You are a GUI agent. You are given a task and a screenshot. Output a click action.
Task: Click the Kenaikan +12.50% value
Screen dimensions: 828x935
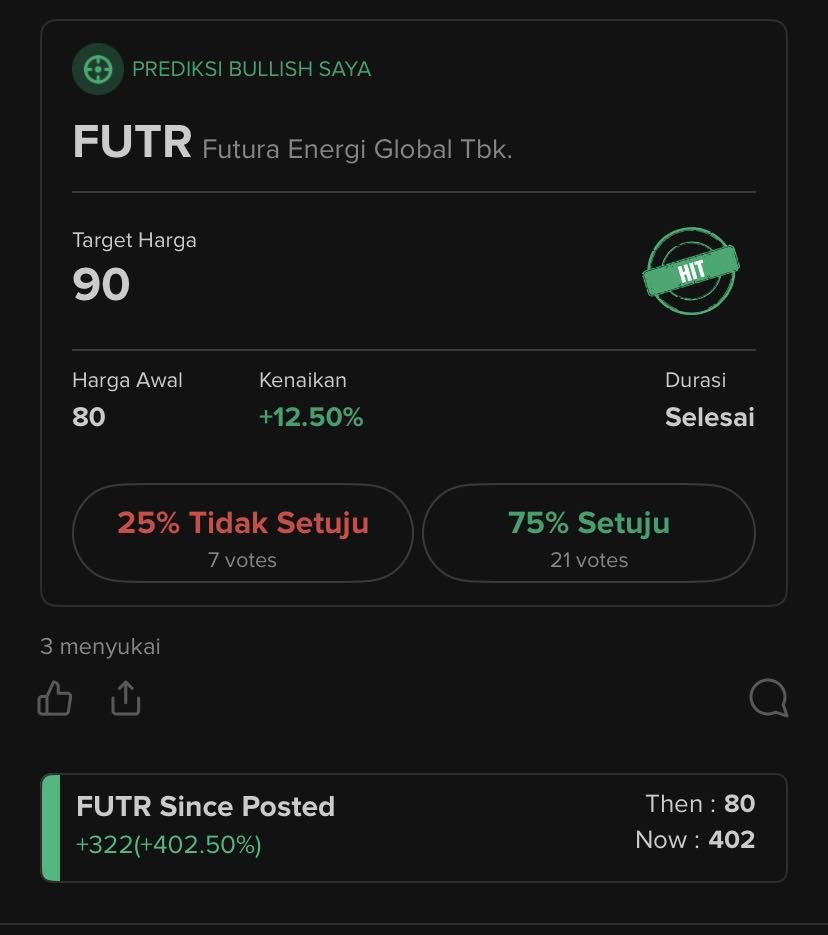[x=311, y=417]
